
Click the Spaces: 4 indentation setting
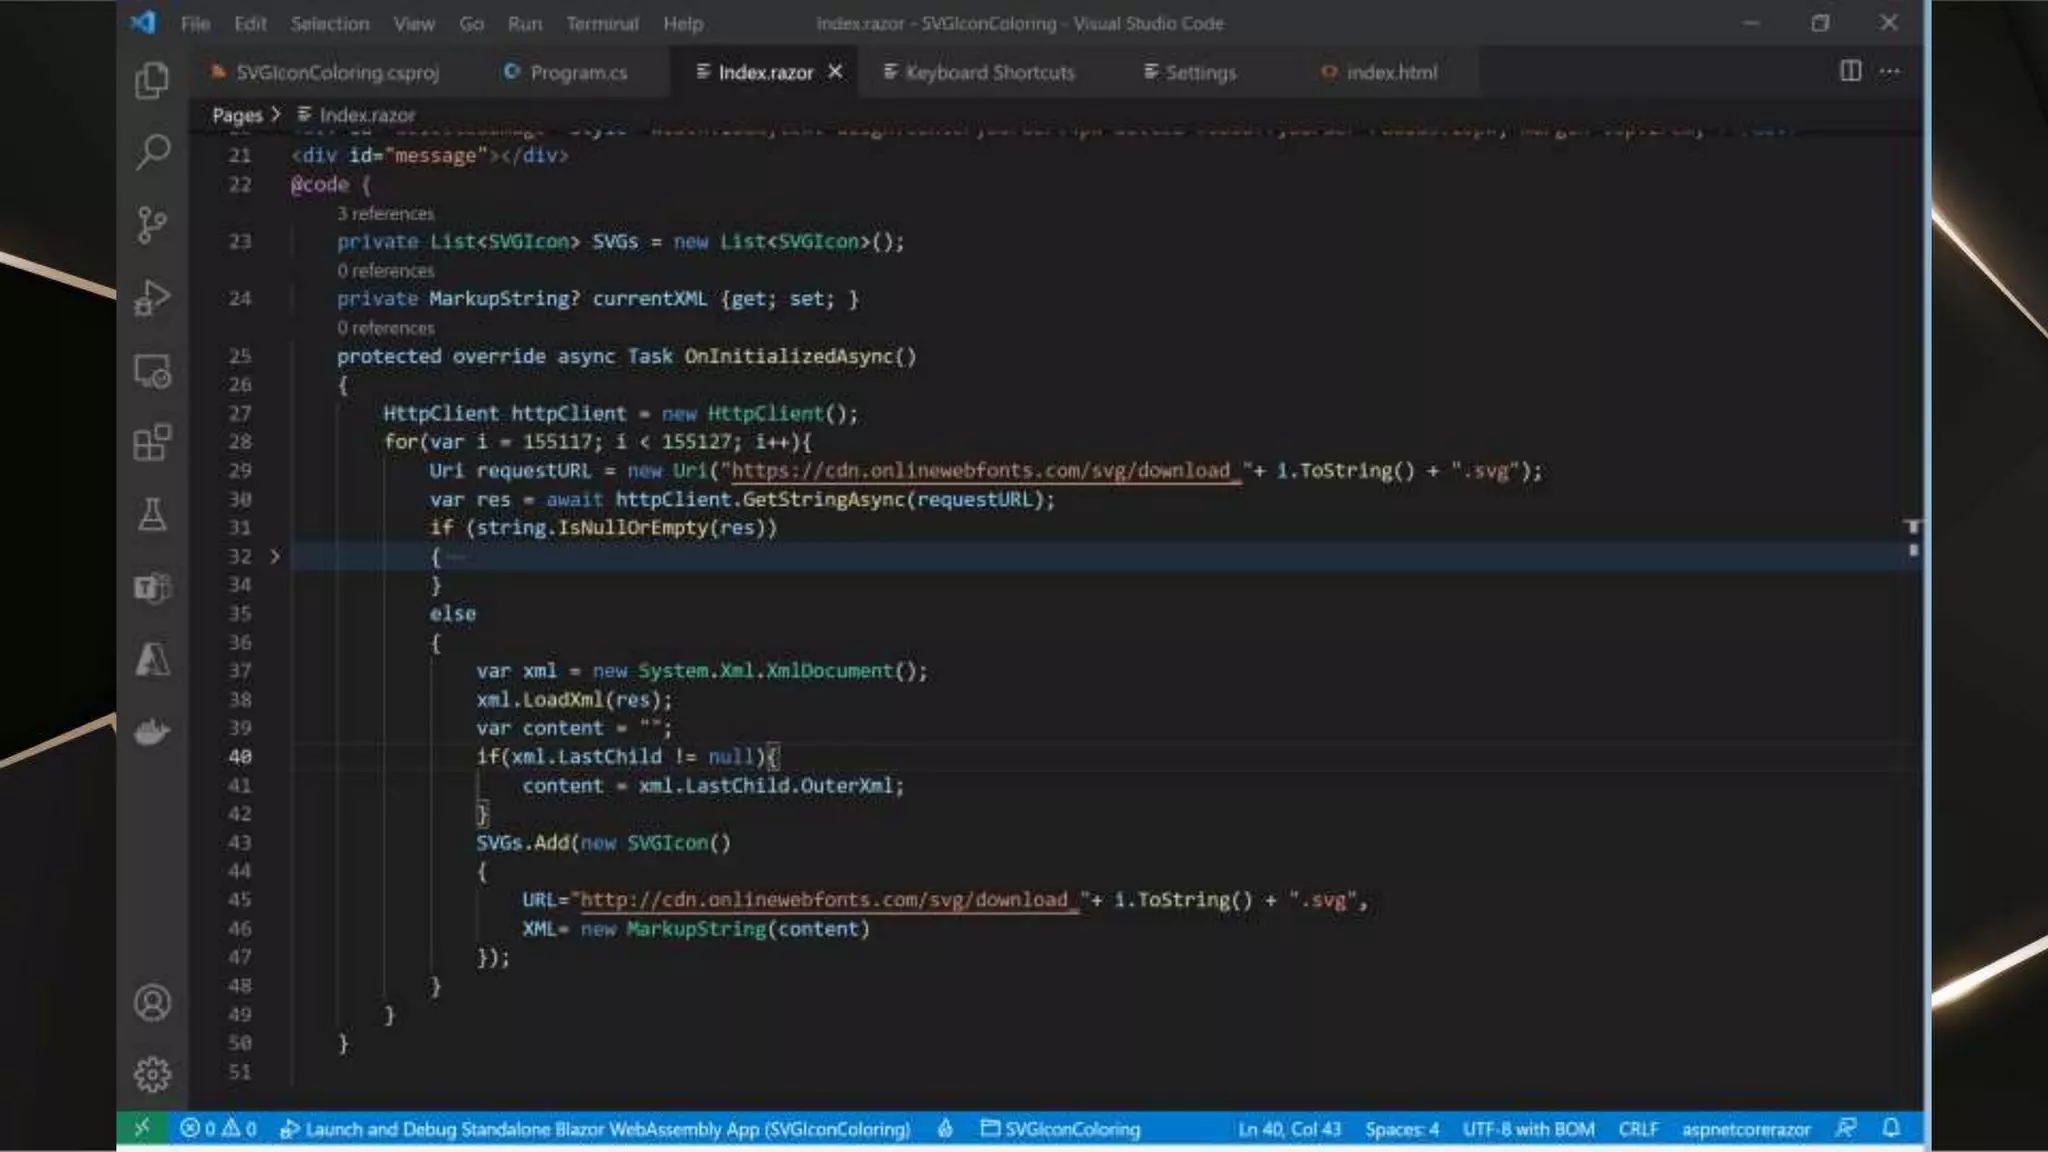tap(1401, 1129)
